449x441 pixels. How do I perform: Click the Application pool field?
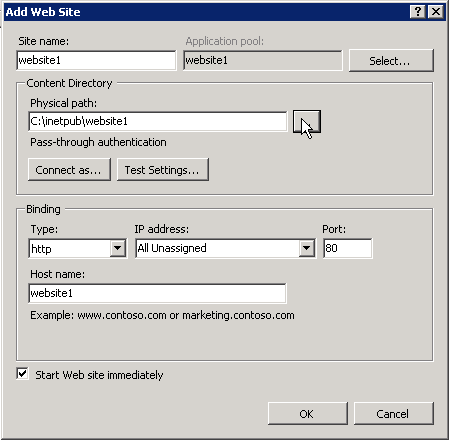point(263,60)
